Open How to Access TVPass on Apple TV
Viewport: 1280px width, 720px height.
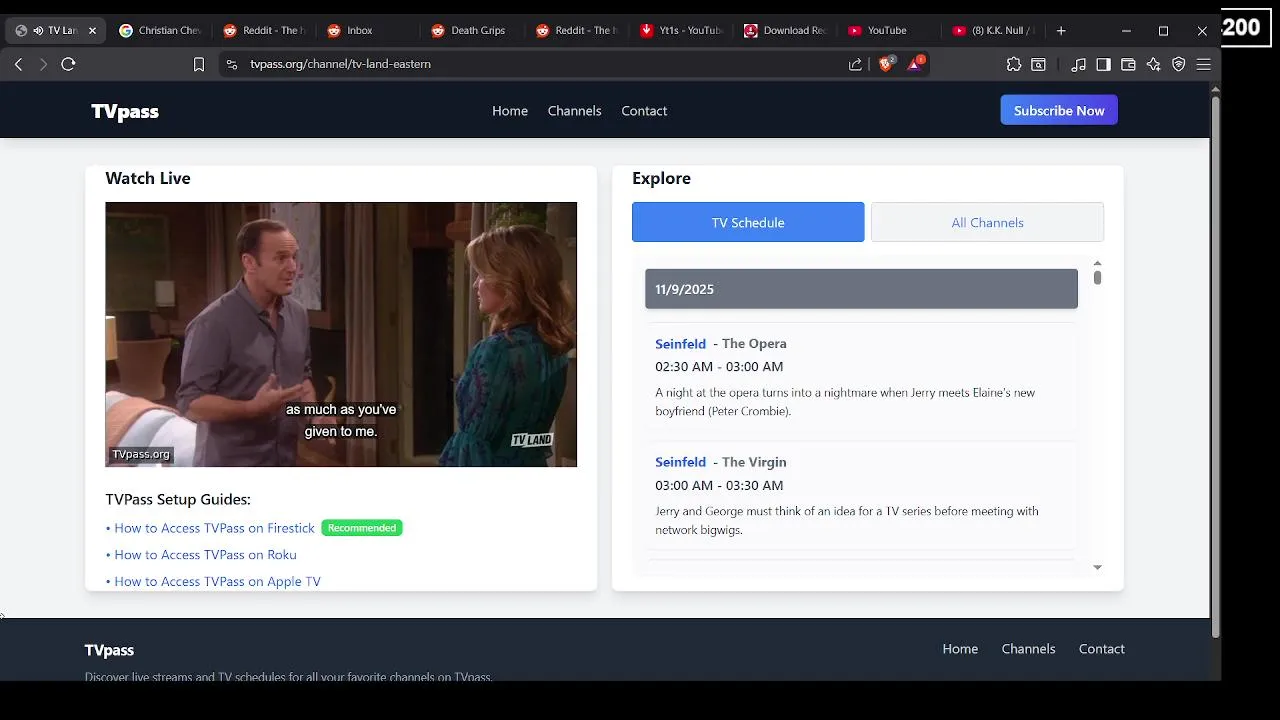click(x=217, y=581)
